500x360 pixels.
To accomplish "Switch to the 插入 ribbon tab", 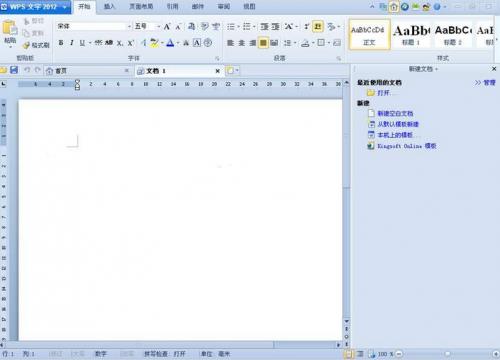I will (x=109, y=6).
